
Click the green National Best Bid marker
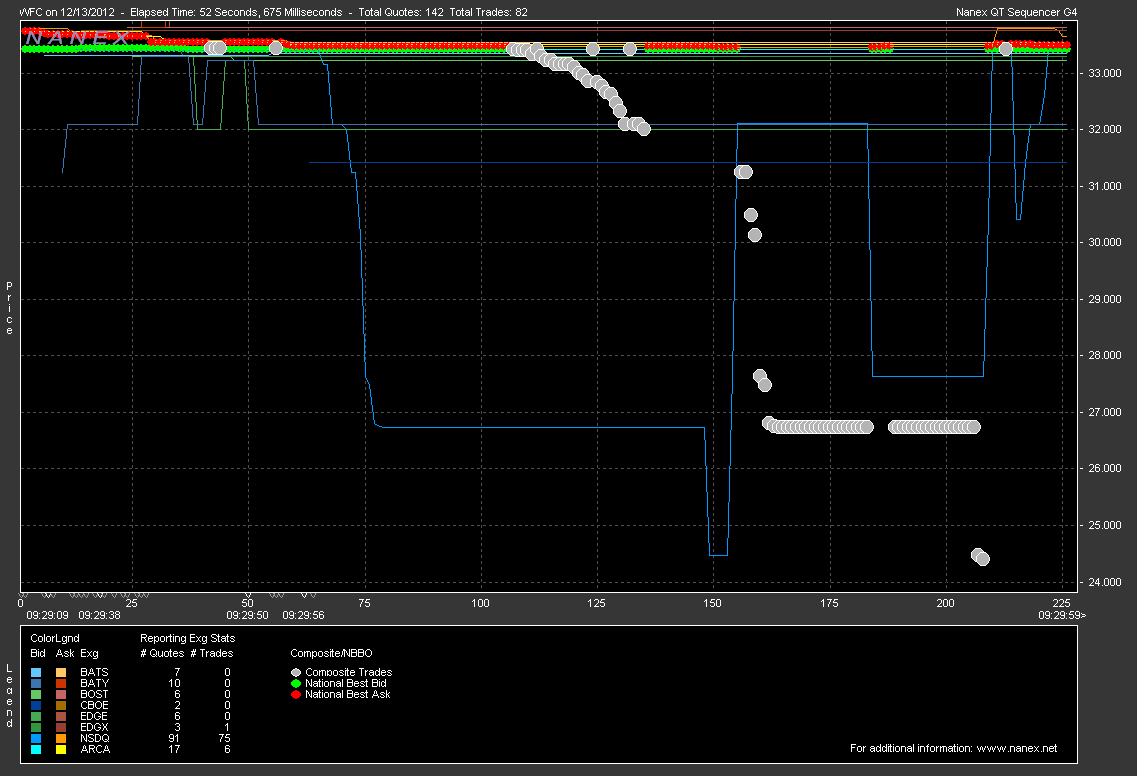pos(296,683)
